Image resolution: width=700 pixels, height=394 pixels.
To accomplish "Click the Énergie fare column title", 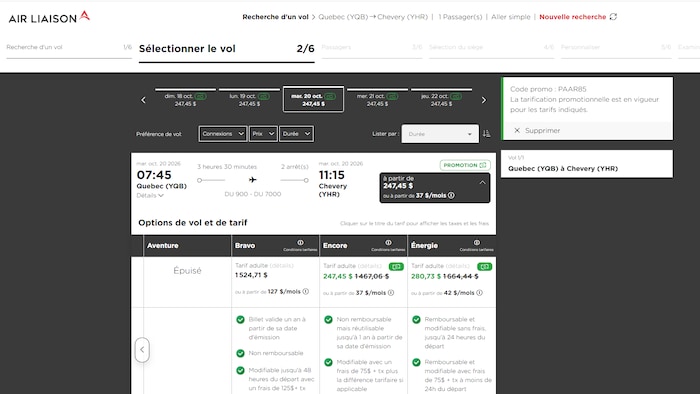I will tap(425, 245).
